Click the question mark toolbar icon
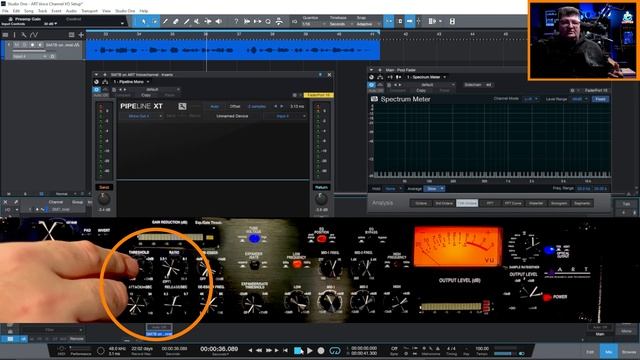640x360 pixels. (236, 21)
